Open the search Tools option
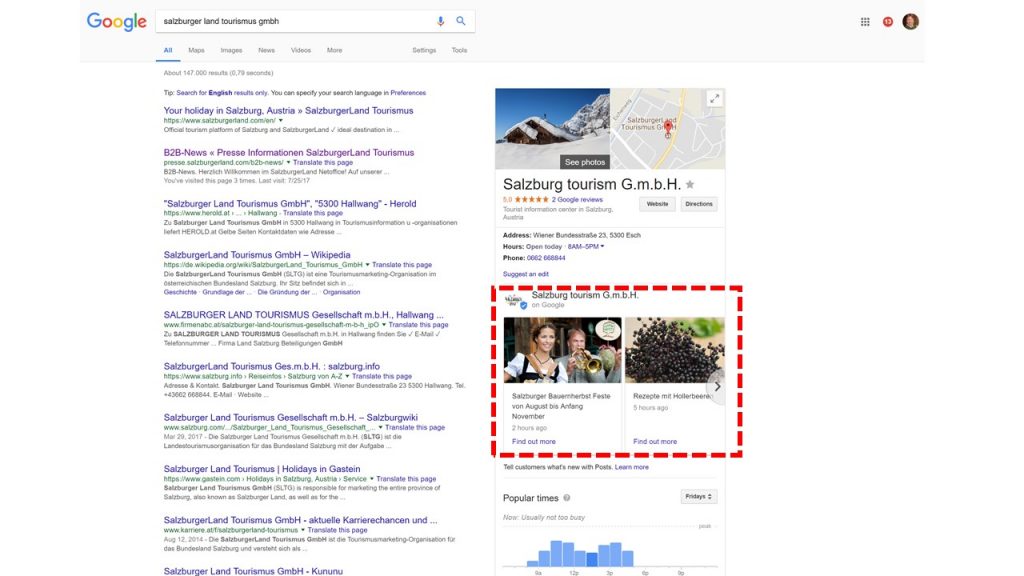This screenshot has height=576, width=1024. click(459, 50)
